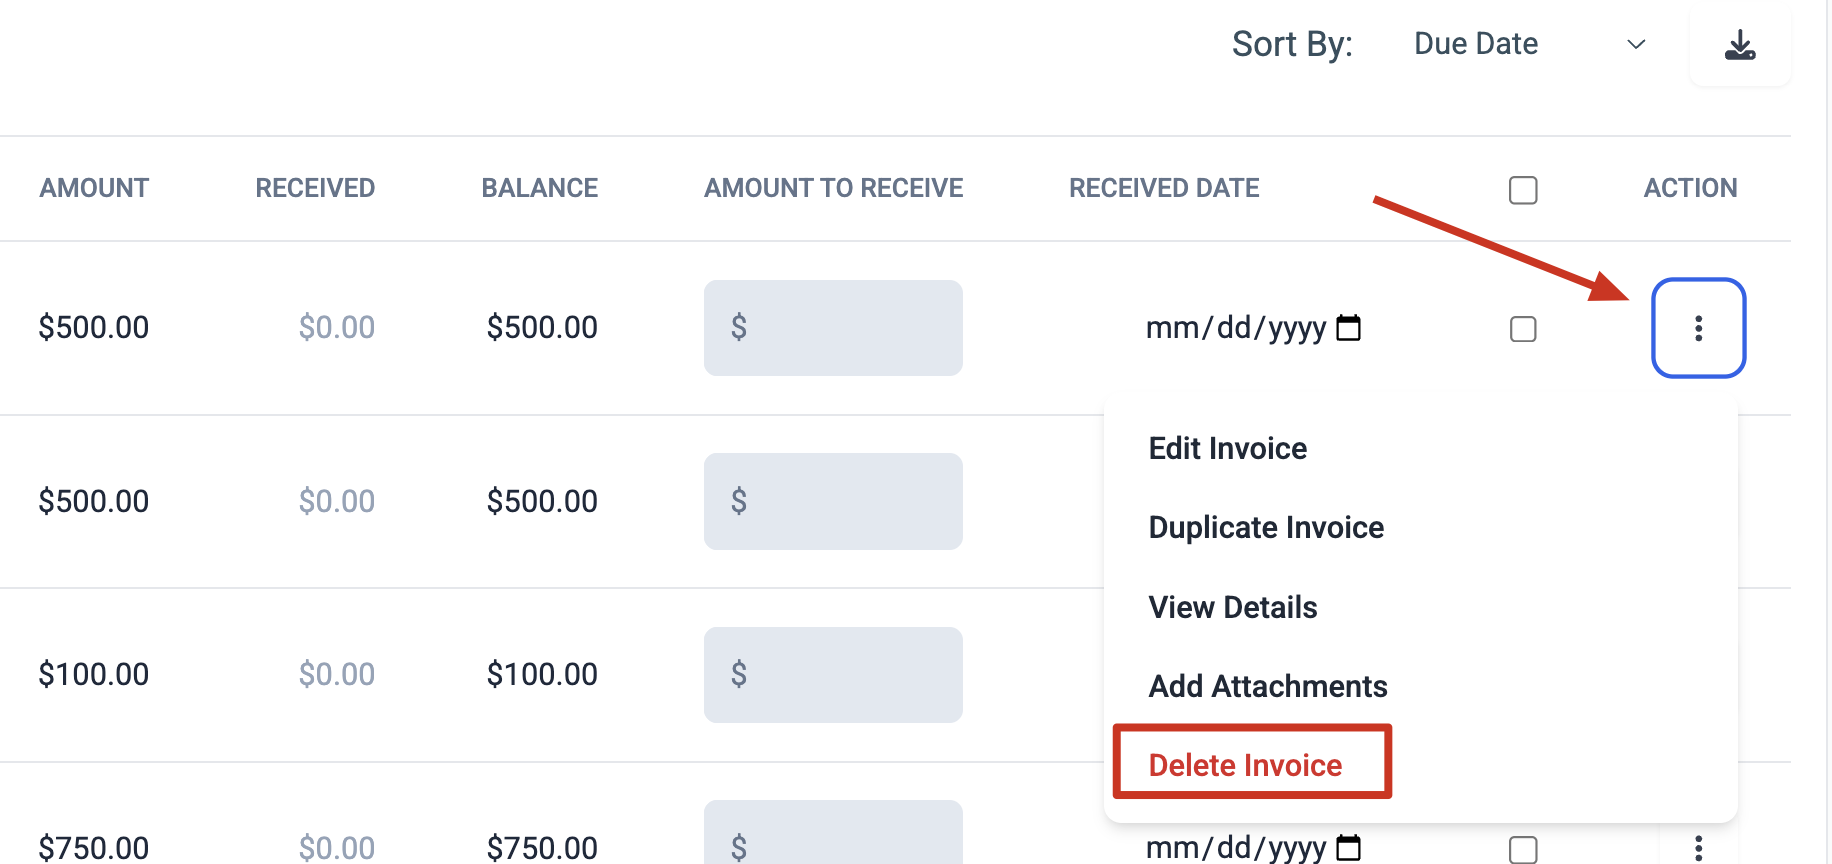Screen dimensions: 1832x864
Task: Tick the select-all checkbox in the header
Action: tap(1523, 190)
